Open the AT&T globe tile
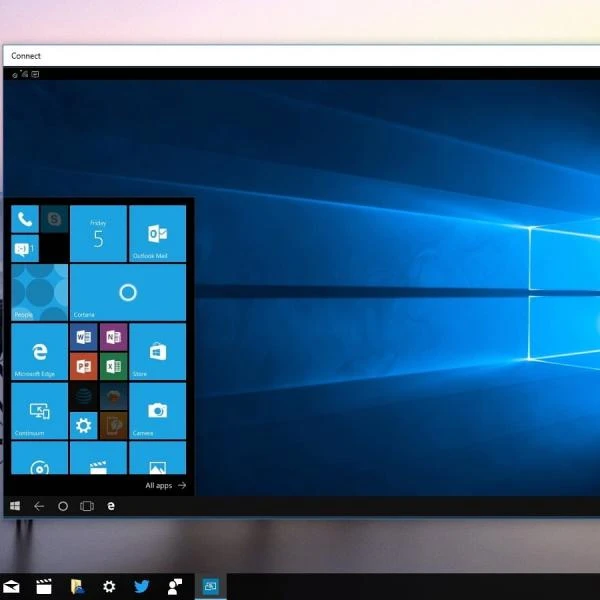 pyautogui.click(x=84, y=396)
